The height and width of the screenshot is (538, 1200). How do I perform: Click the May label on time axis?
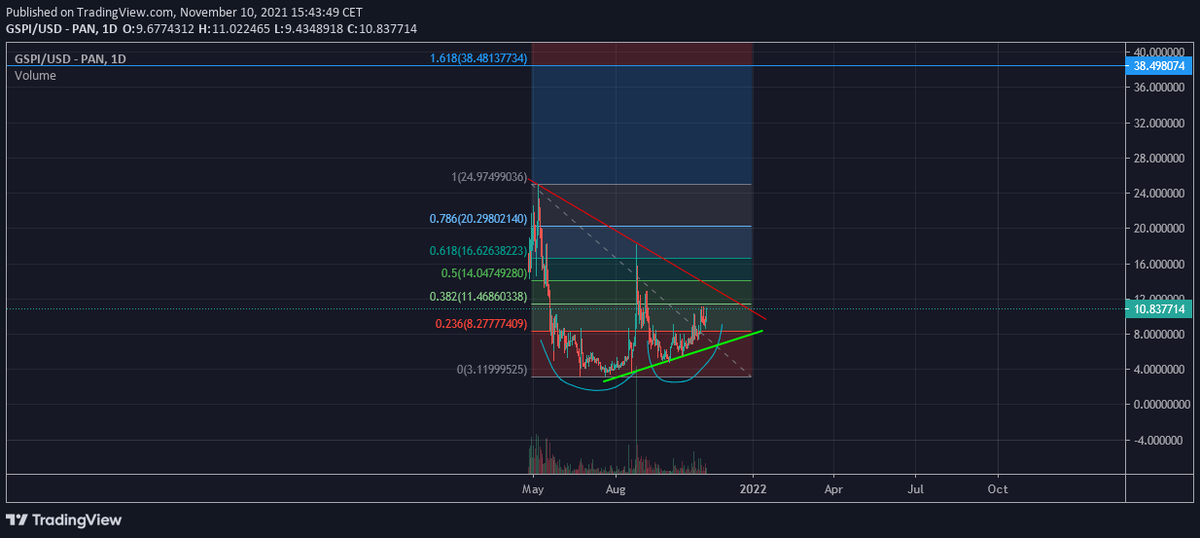coord(533,489)
